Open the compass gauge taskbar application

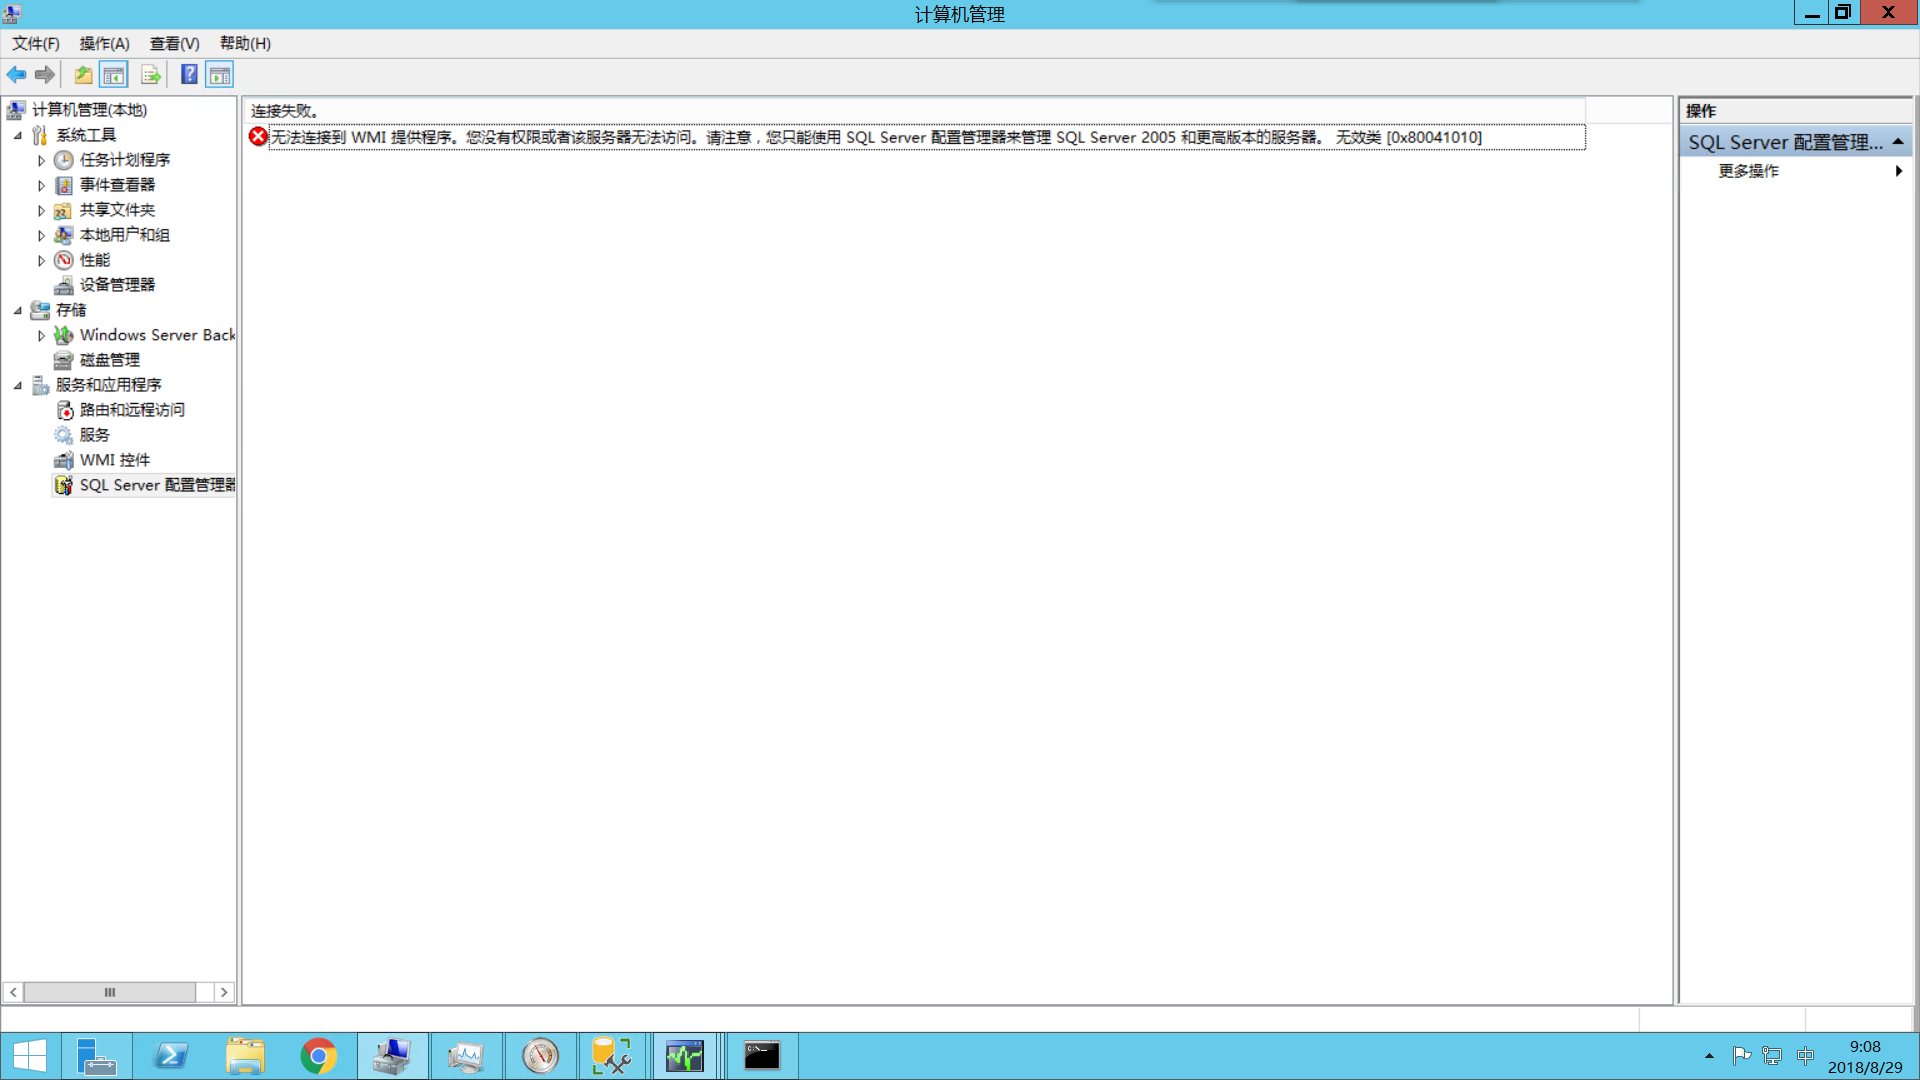pyautogui.click(x=540, y=1056)
